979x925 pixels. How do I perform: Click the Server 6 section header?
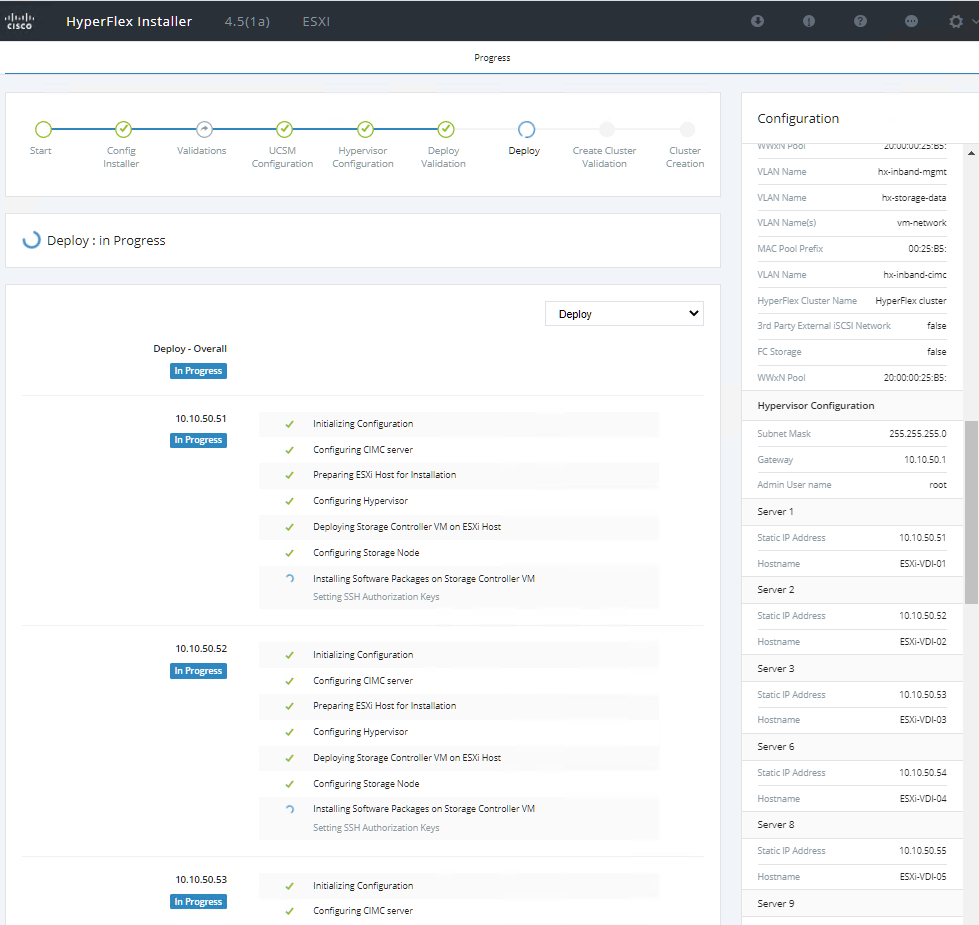click(852, 746)
